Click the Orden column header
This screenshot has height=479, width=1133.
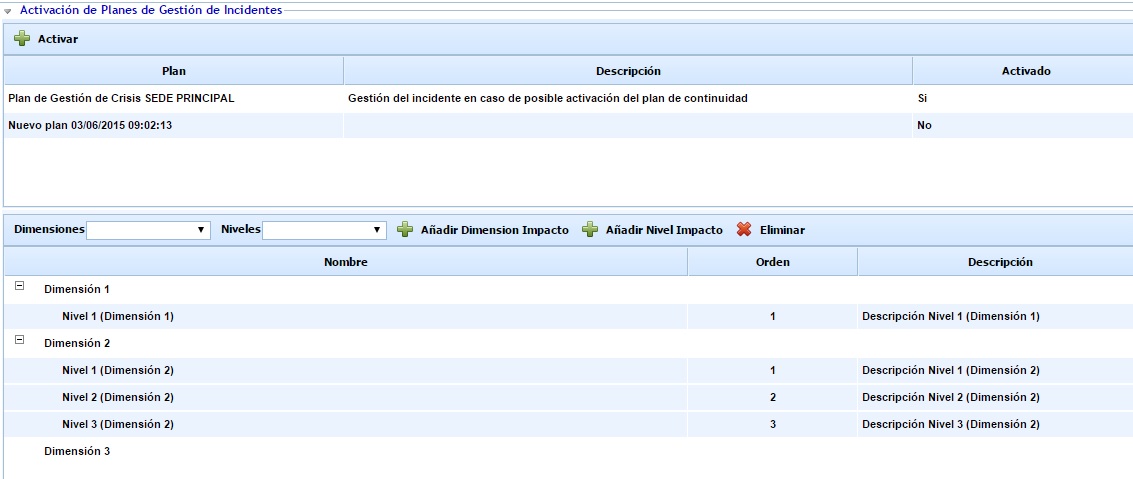(x=772, y=262)
